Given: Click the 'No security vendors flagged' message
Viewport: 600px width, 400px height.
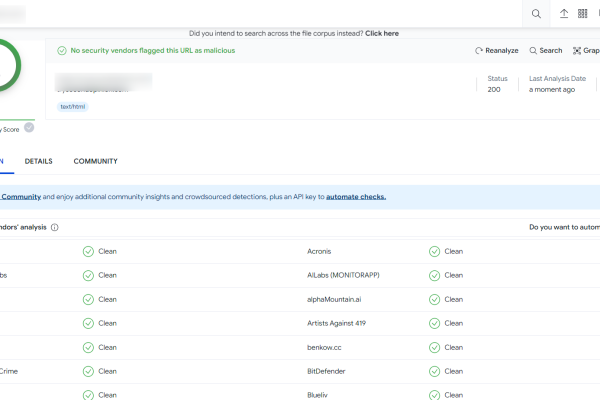Looking at the screenshot, I should pyautogui.click(x=153, y=51).
